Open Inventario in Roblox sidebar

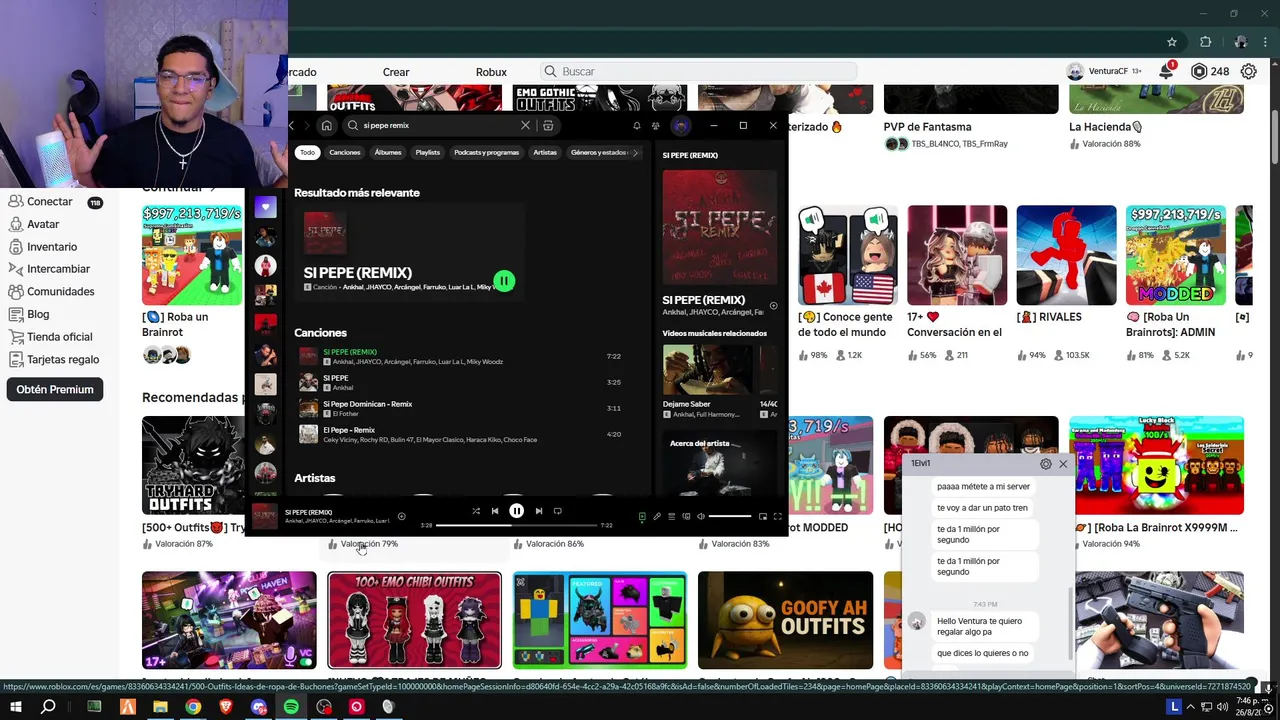click(x=52, y=246)
